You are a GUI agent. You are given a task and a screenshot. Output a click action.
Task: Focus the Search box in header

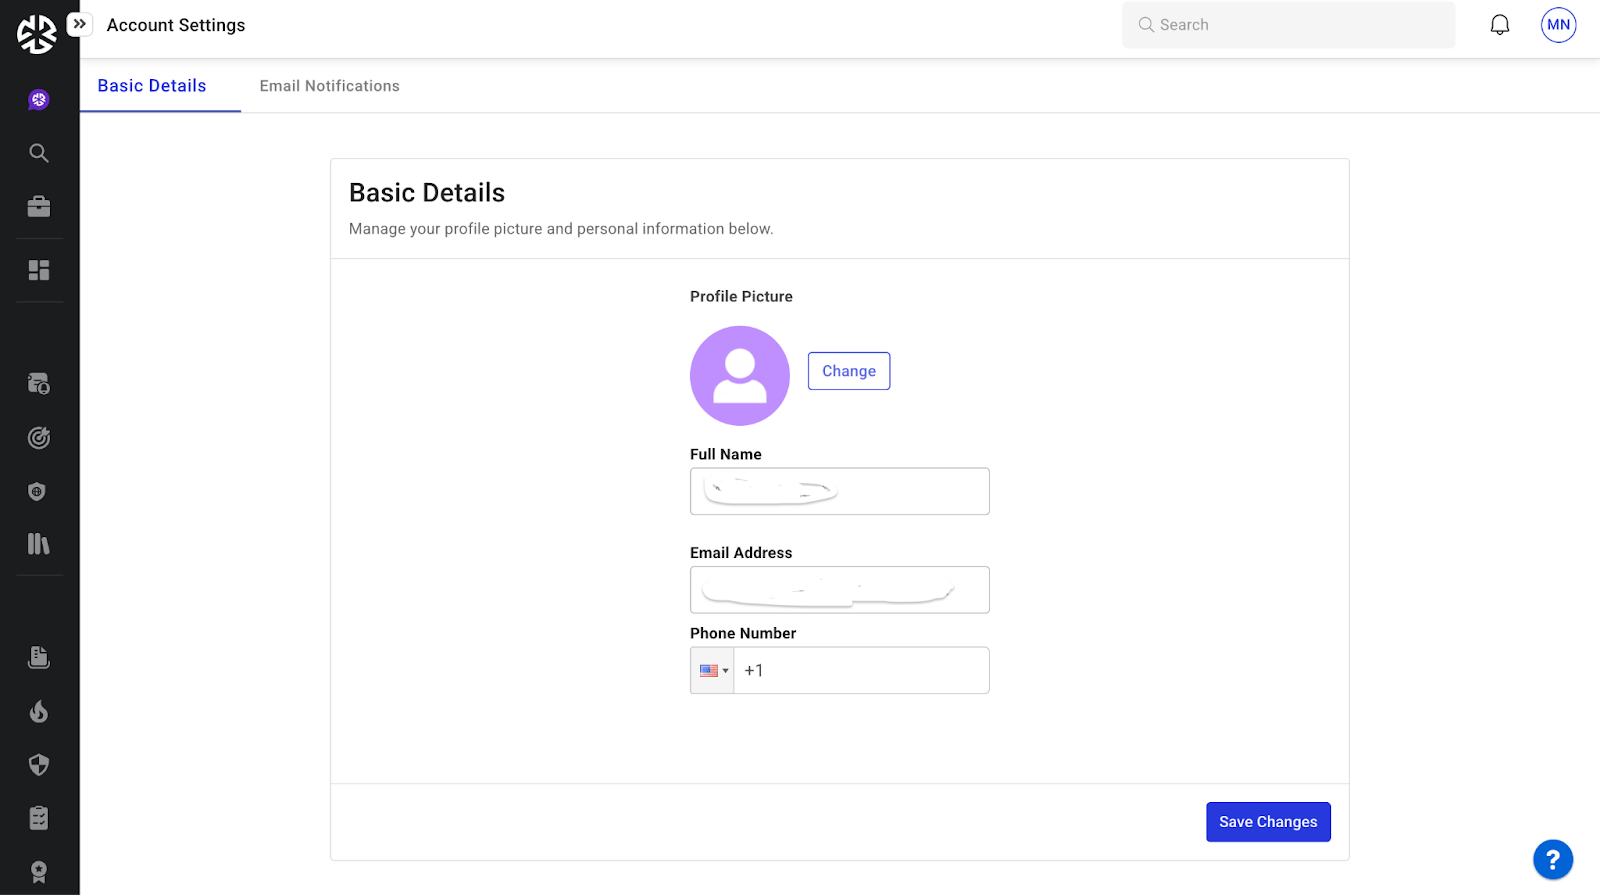coord(1288,25)
